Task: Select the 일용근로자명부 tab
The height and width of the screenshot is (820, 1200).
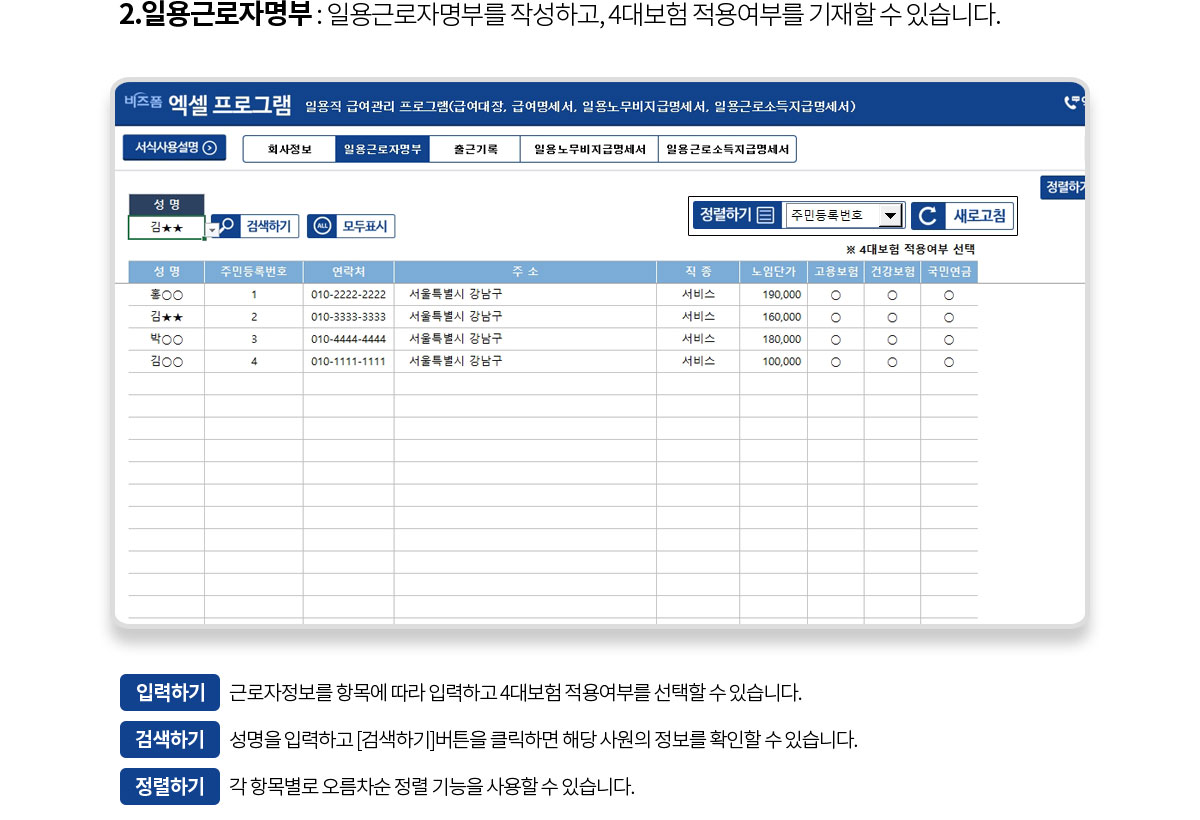Action: 382,150
